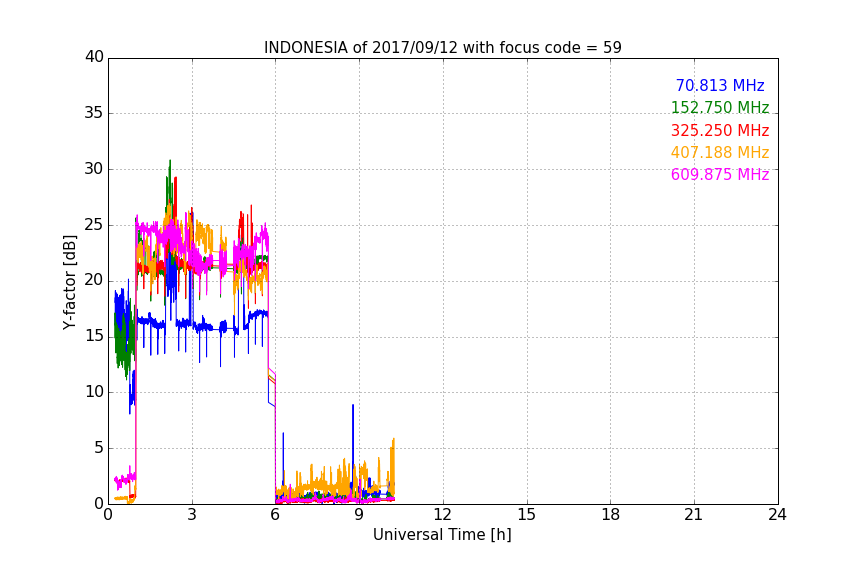Screen dimensions: 864x576
Task: Select the 325.250 MHz legend label
Action: tap(720, 131)
